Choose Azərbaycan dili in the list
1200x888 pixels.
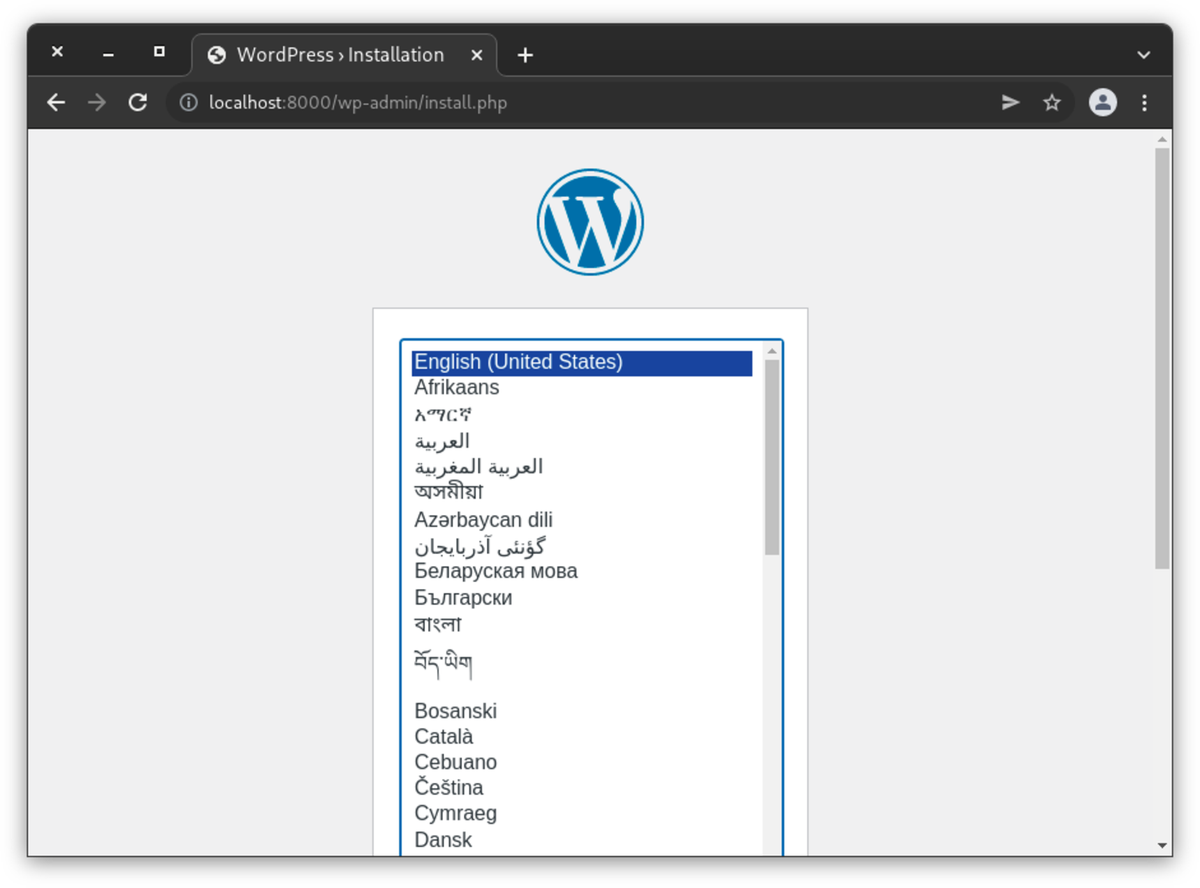pos(483,520)
